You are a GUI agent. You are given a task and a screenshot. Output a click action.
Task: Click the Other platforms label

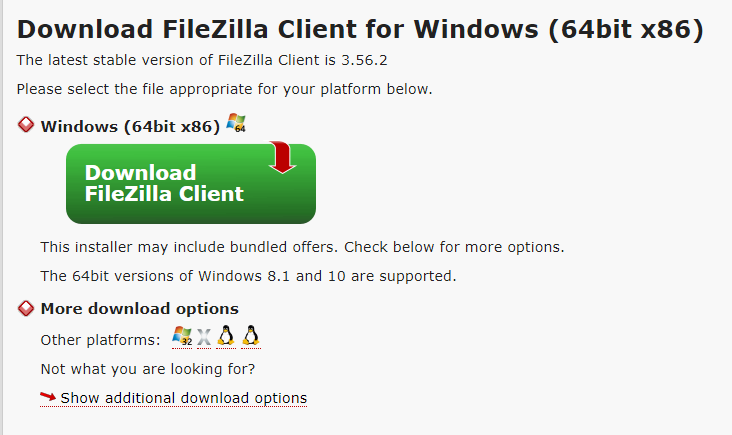point(100,340)
